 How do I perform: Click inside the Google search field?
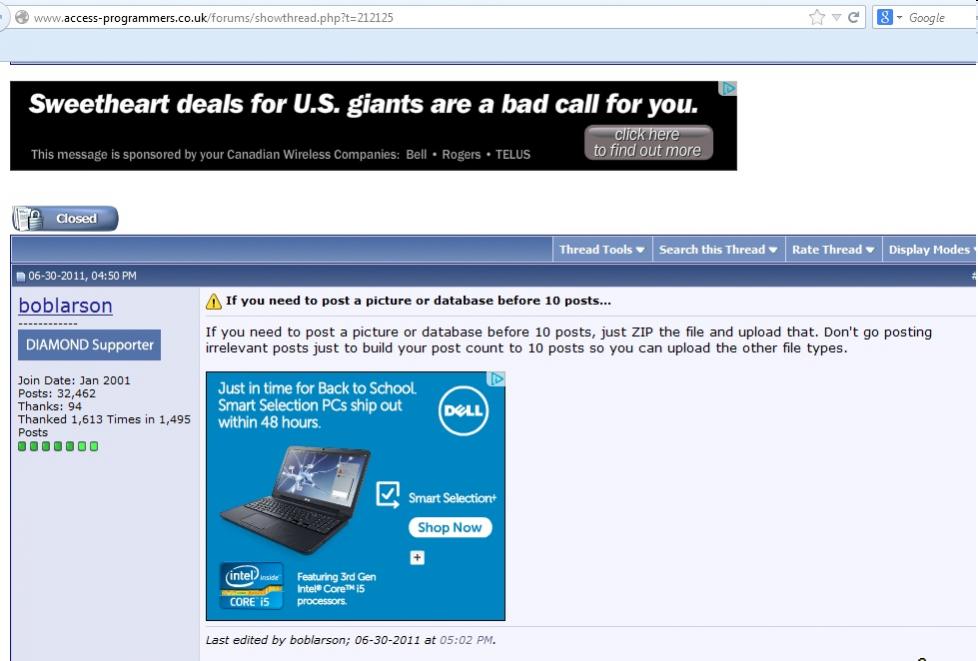pyautogui.click(x=941, y=18)
